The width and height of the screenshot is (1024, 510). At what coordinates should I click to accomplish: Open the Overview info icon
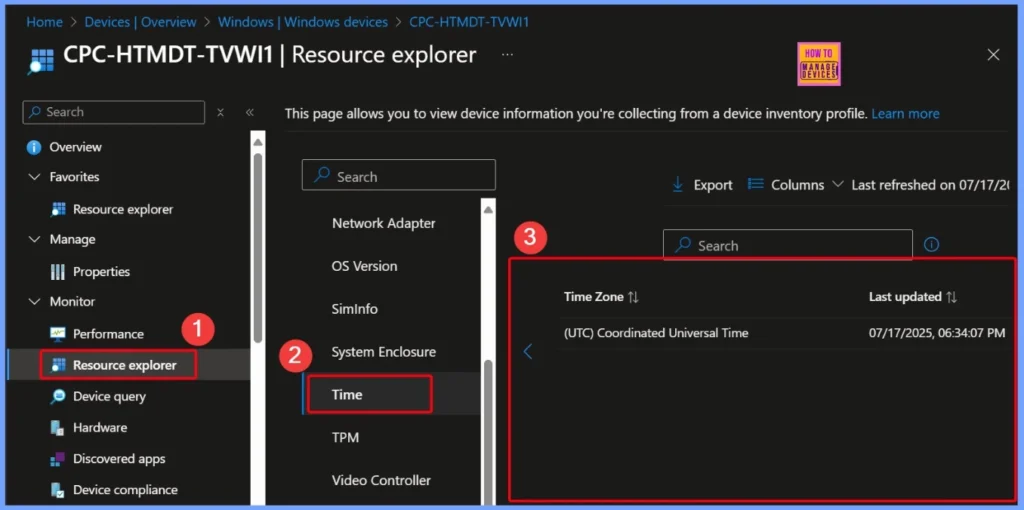[34, 148]
